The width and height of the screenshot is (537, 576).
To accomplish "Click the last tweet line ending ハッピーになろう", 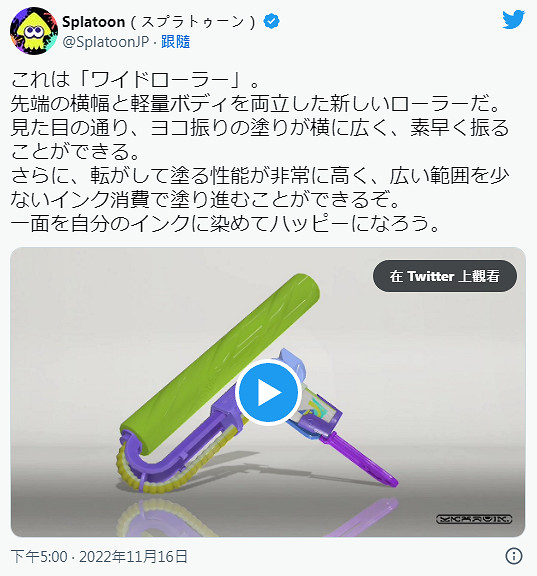I will tap(225, 224).
